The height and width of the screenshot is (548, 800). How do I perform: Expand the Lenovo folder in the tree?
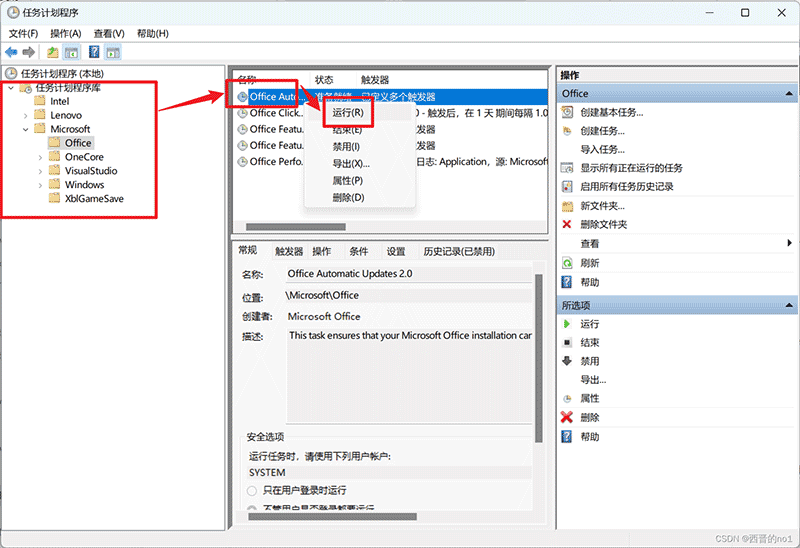pos(26,115)
